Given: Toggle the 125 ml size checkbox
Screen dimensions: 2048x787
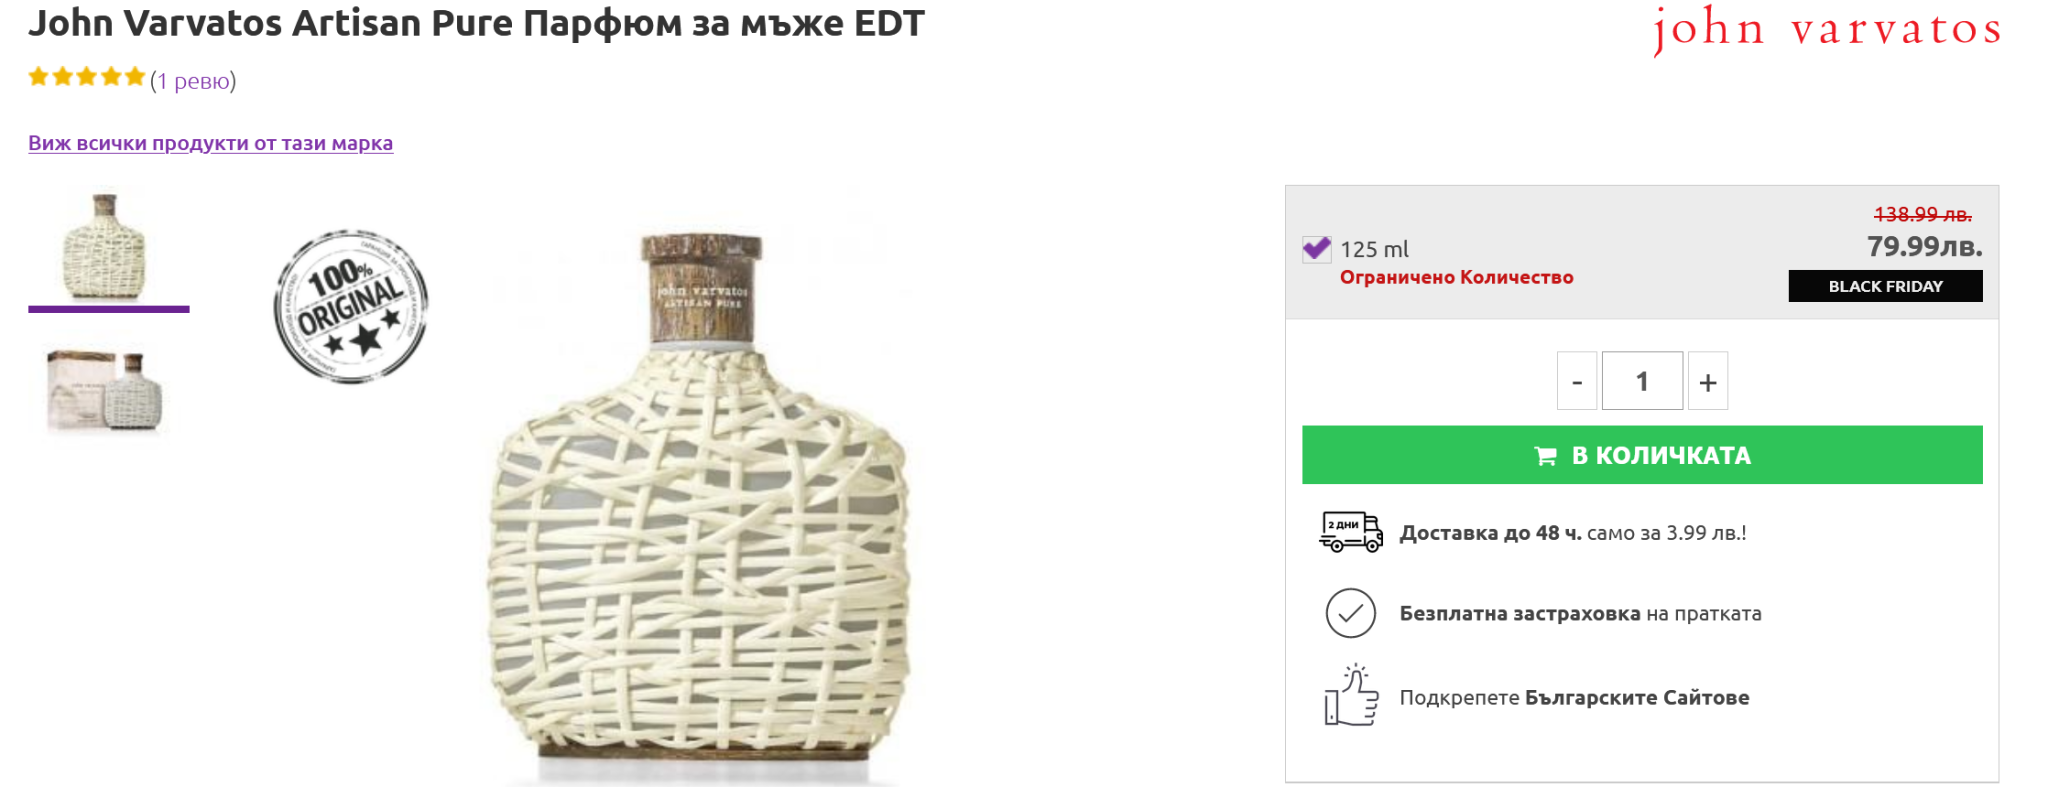Looking at the screenshot, I should click(1316, 249).
